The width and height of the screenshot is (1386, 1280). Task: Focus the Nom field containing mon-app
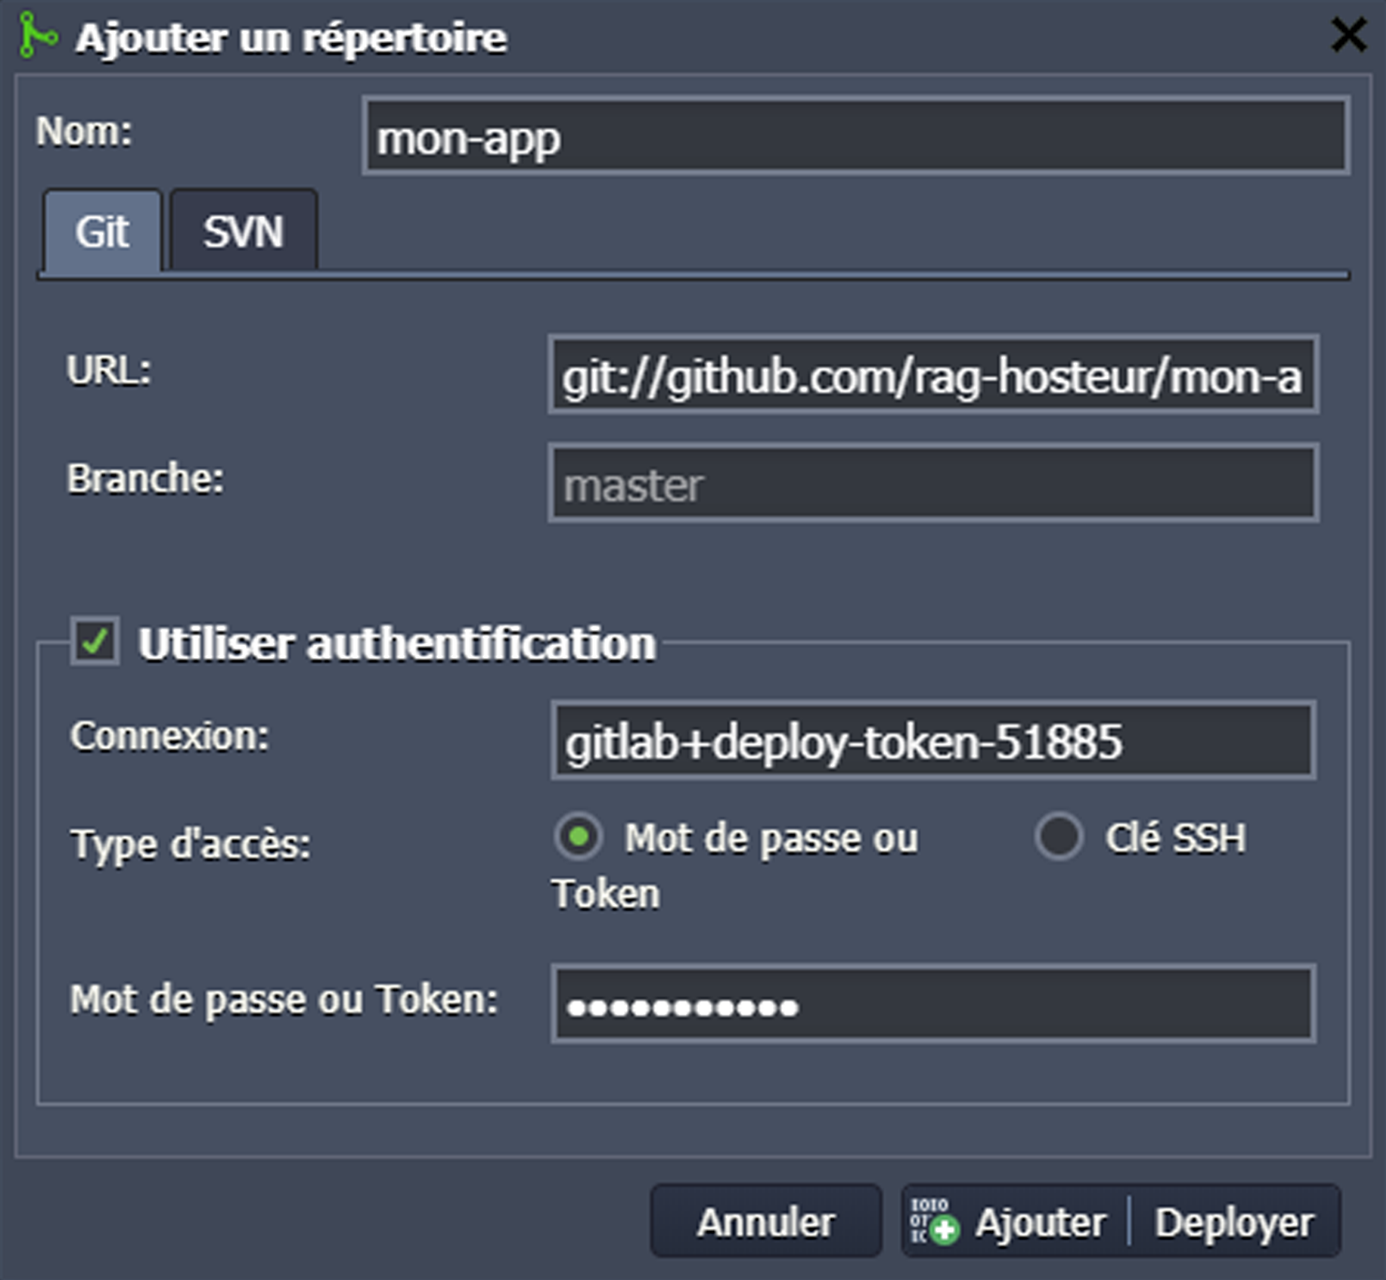pos(855,137)
